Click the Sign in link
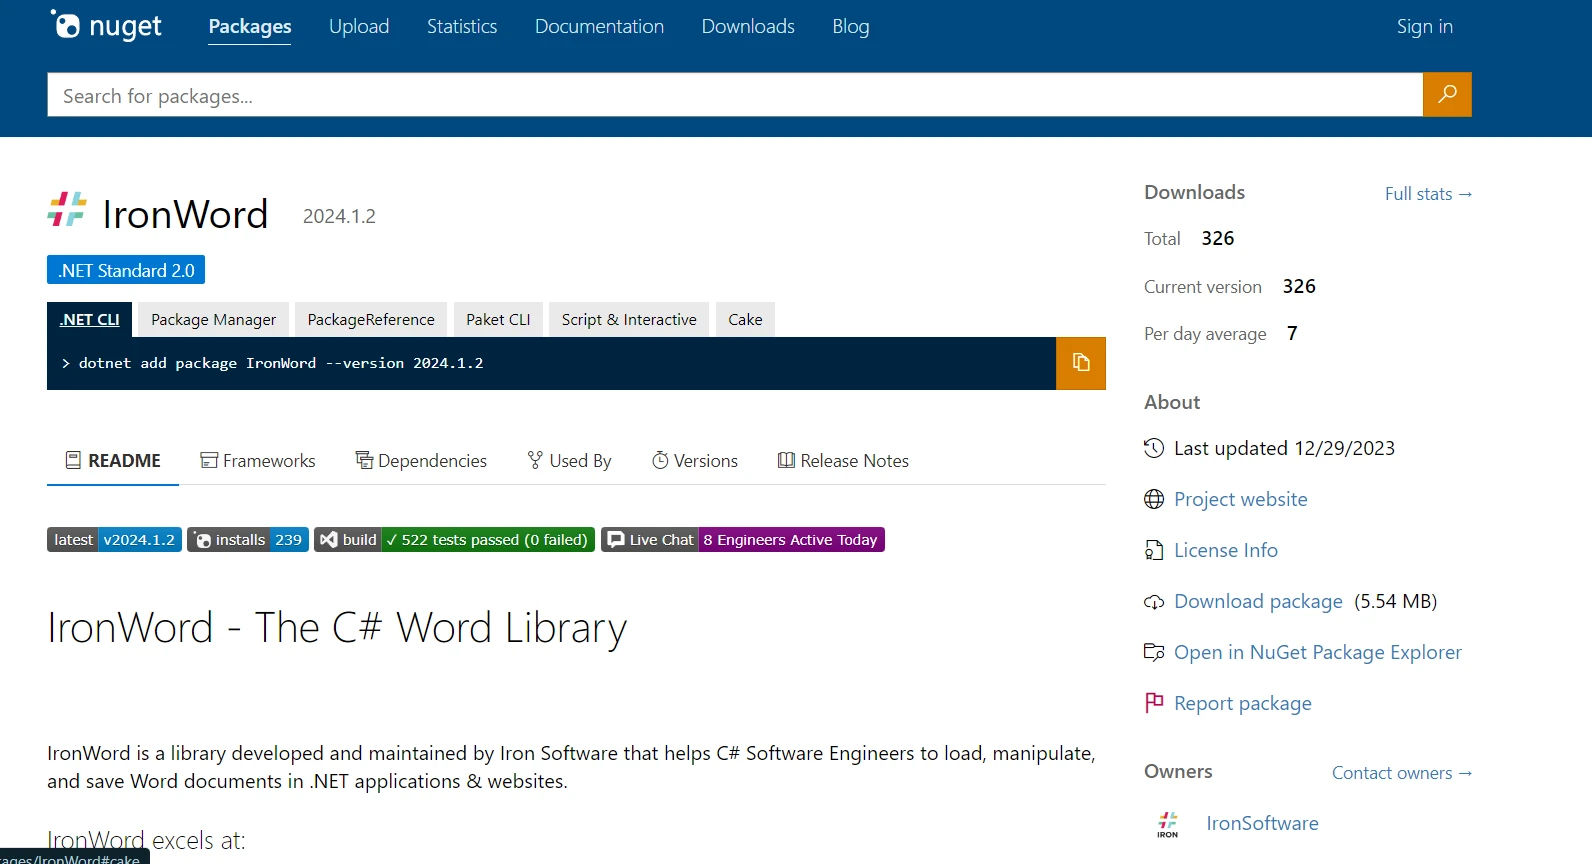Viewport: 1592px width, 864px height. [1424, 27]
